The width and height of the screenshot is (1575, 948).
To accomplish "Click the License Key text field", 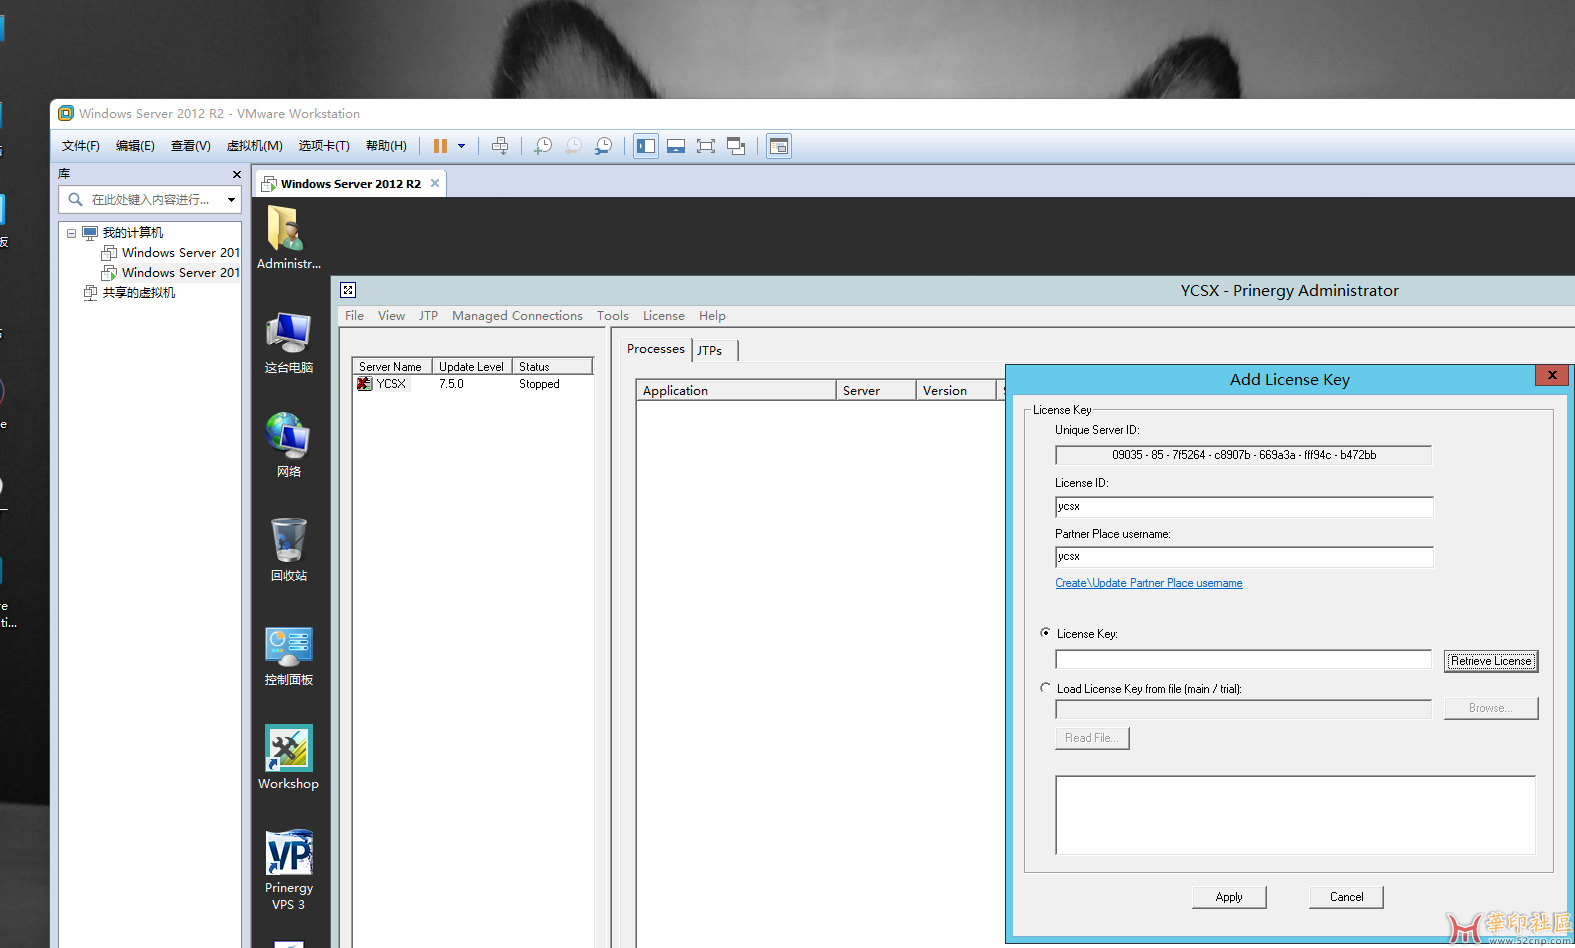I will click(1244, 660).
